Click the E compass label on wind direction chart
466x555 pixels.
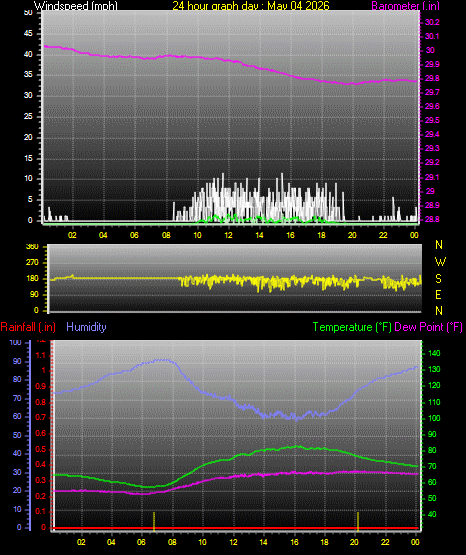pyautogui.click(x=438, y=294)
